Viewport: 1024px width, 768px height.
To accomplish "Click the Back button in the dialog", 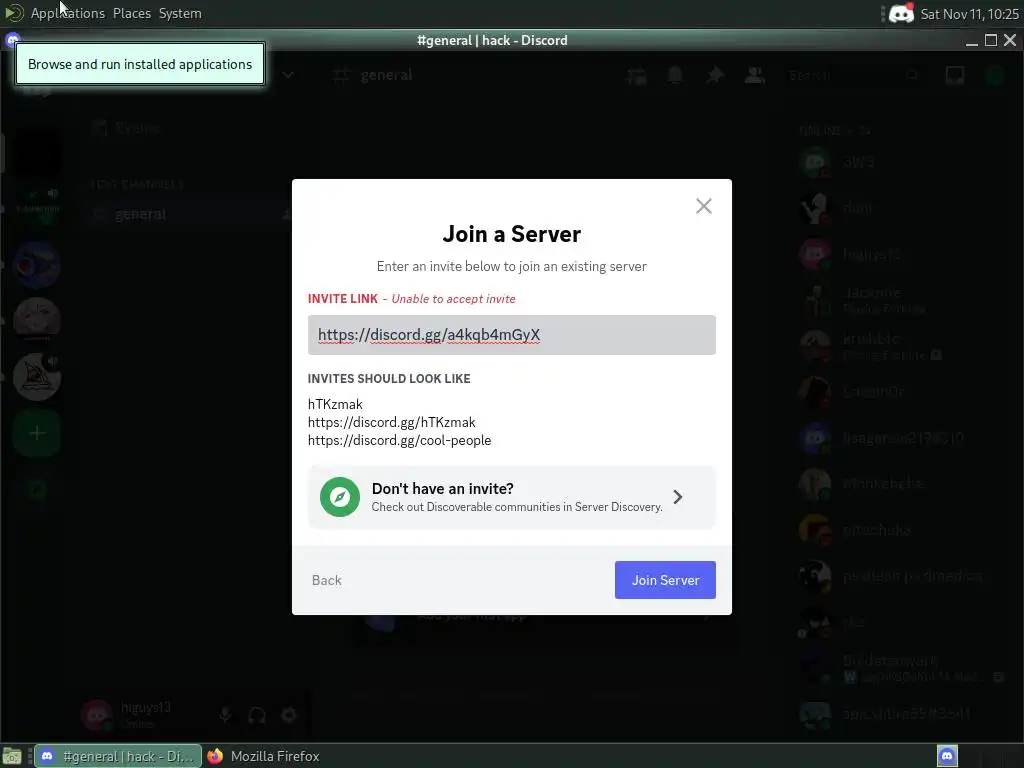I will click(327, 580).
